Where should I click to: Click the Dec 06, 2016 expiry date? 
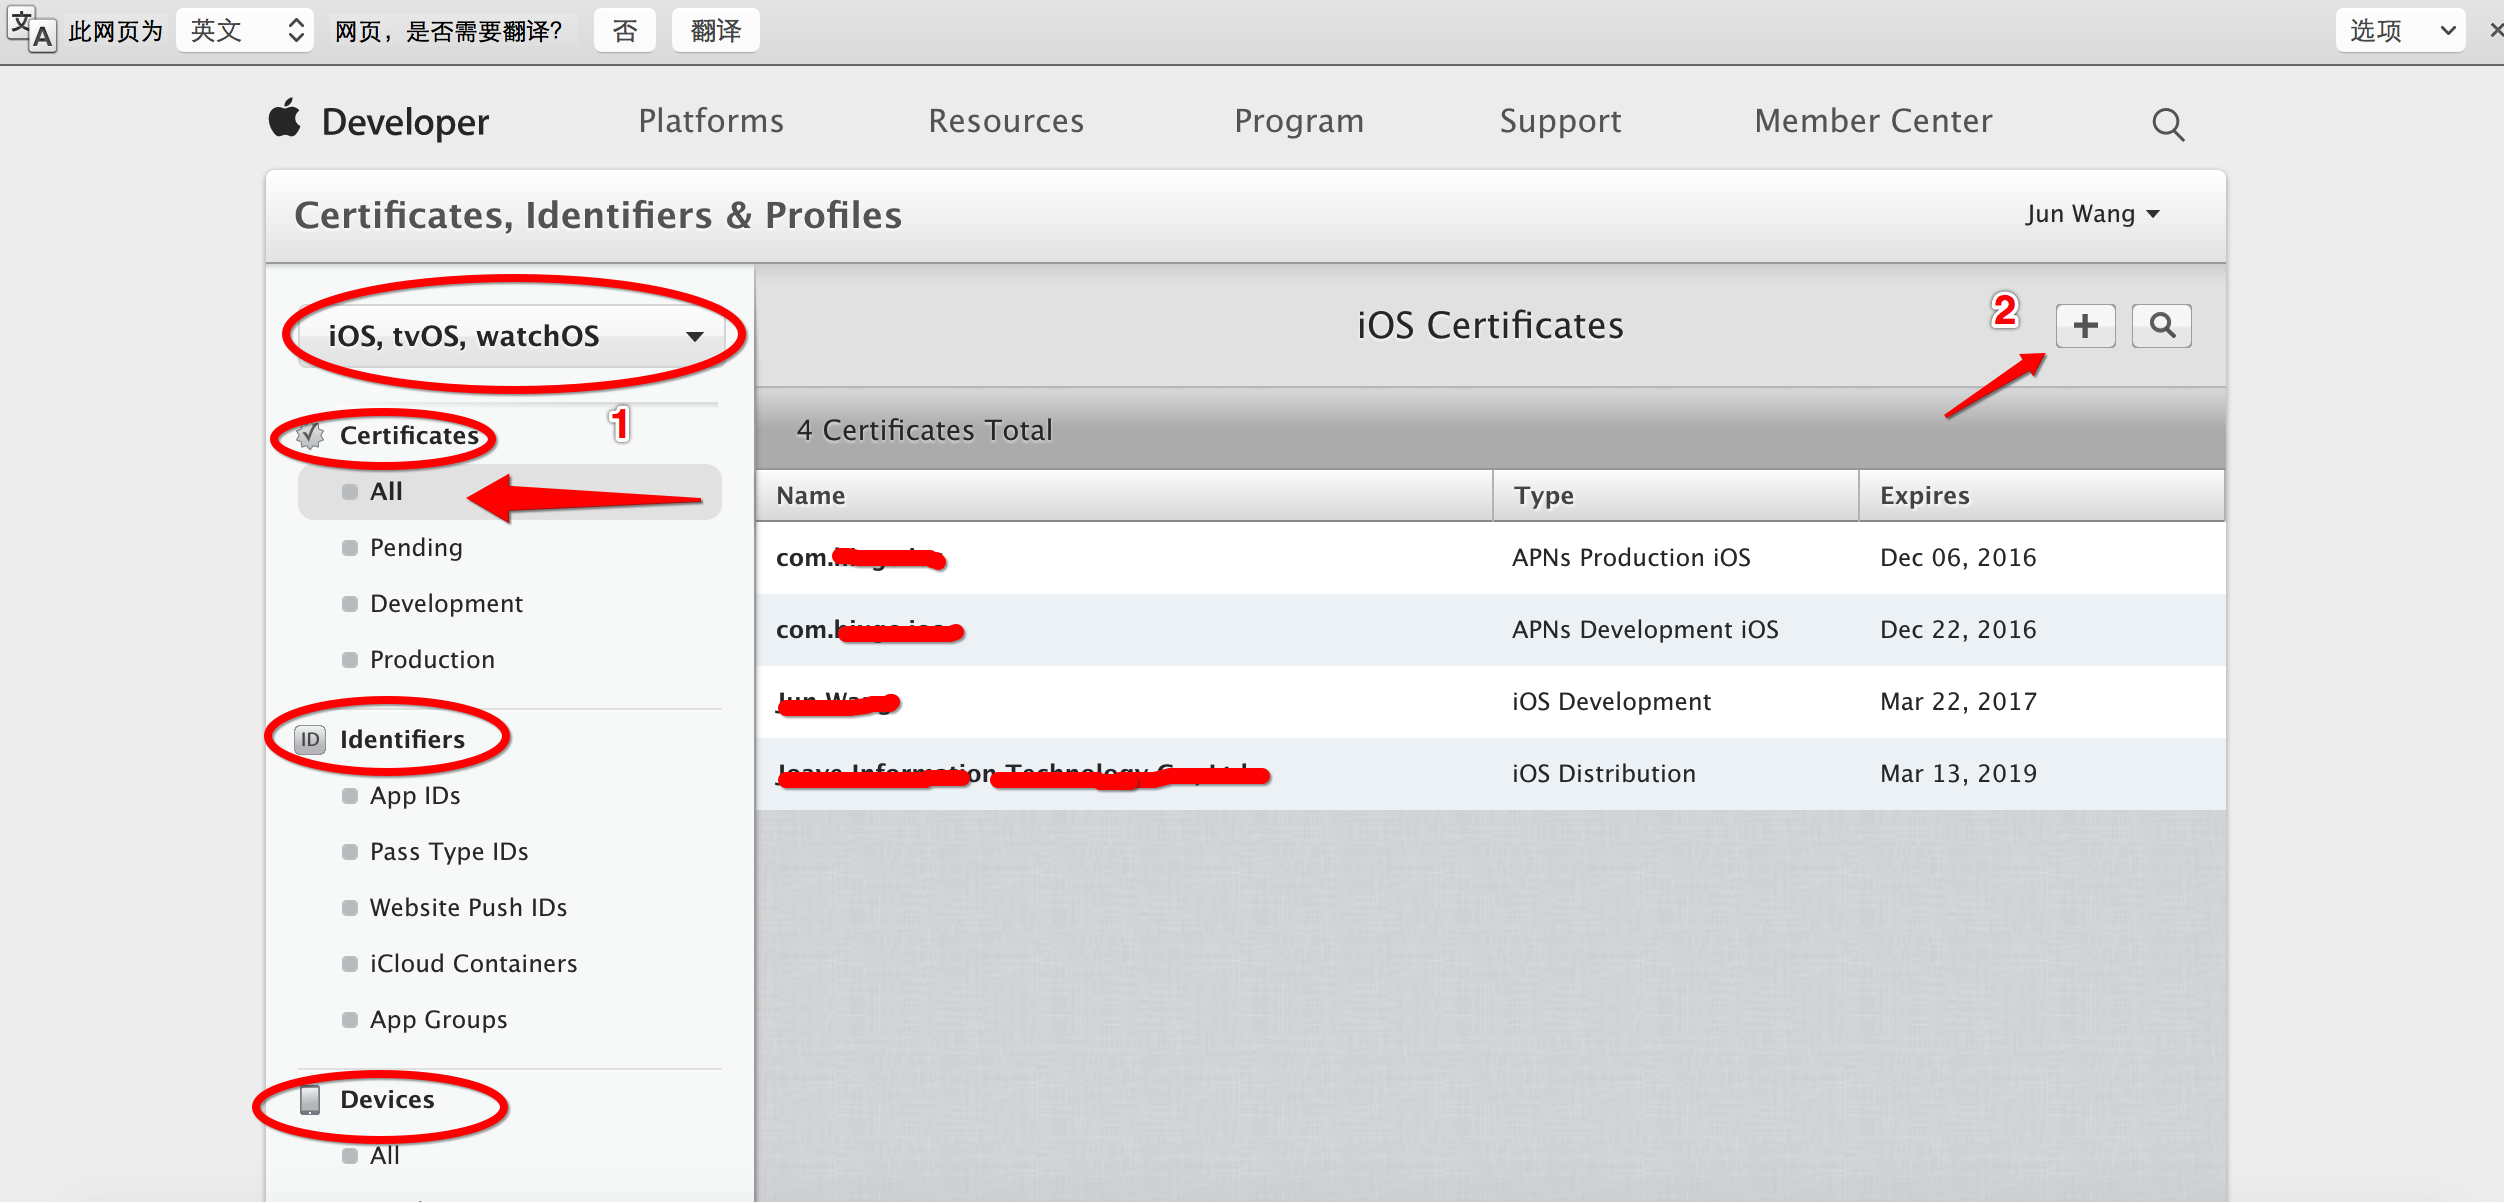point(1958,558)
